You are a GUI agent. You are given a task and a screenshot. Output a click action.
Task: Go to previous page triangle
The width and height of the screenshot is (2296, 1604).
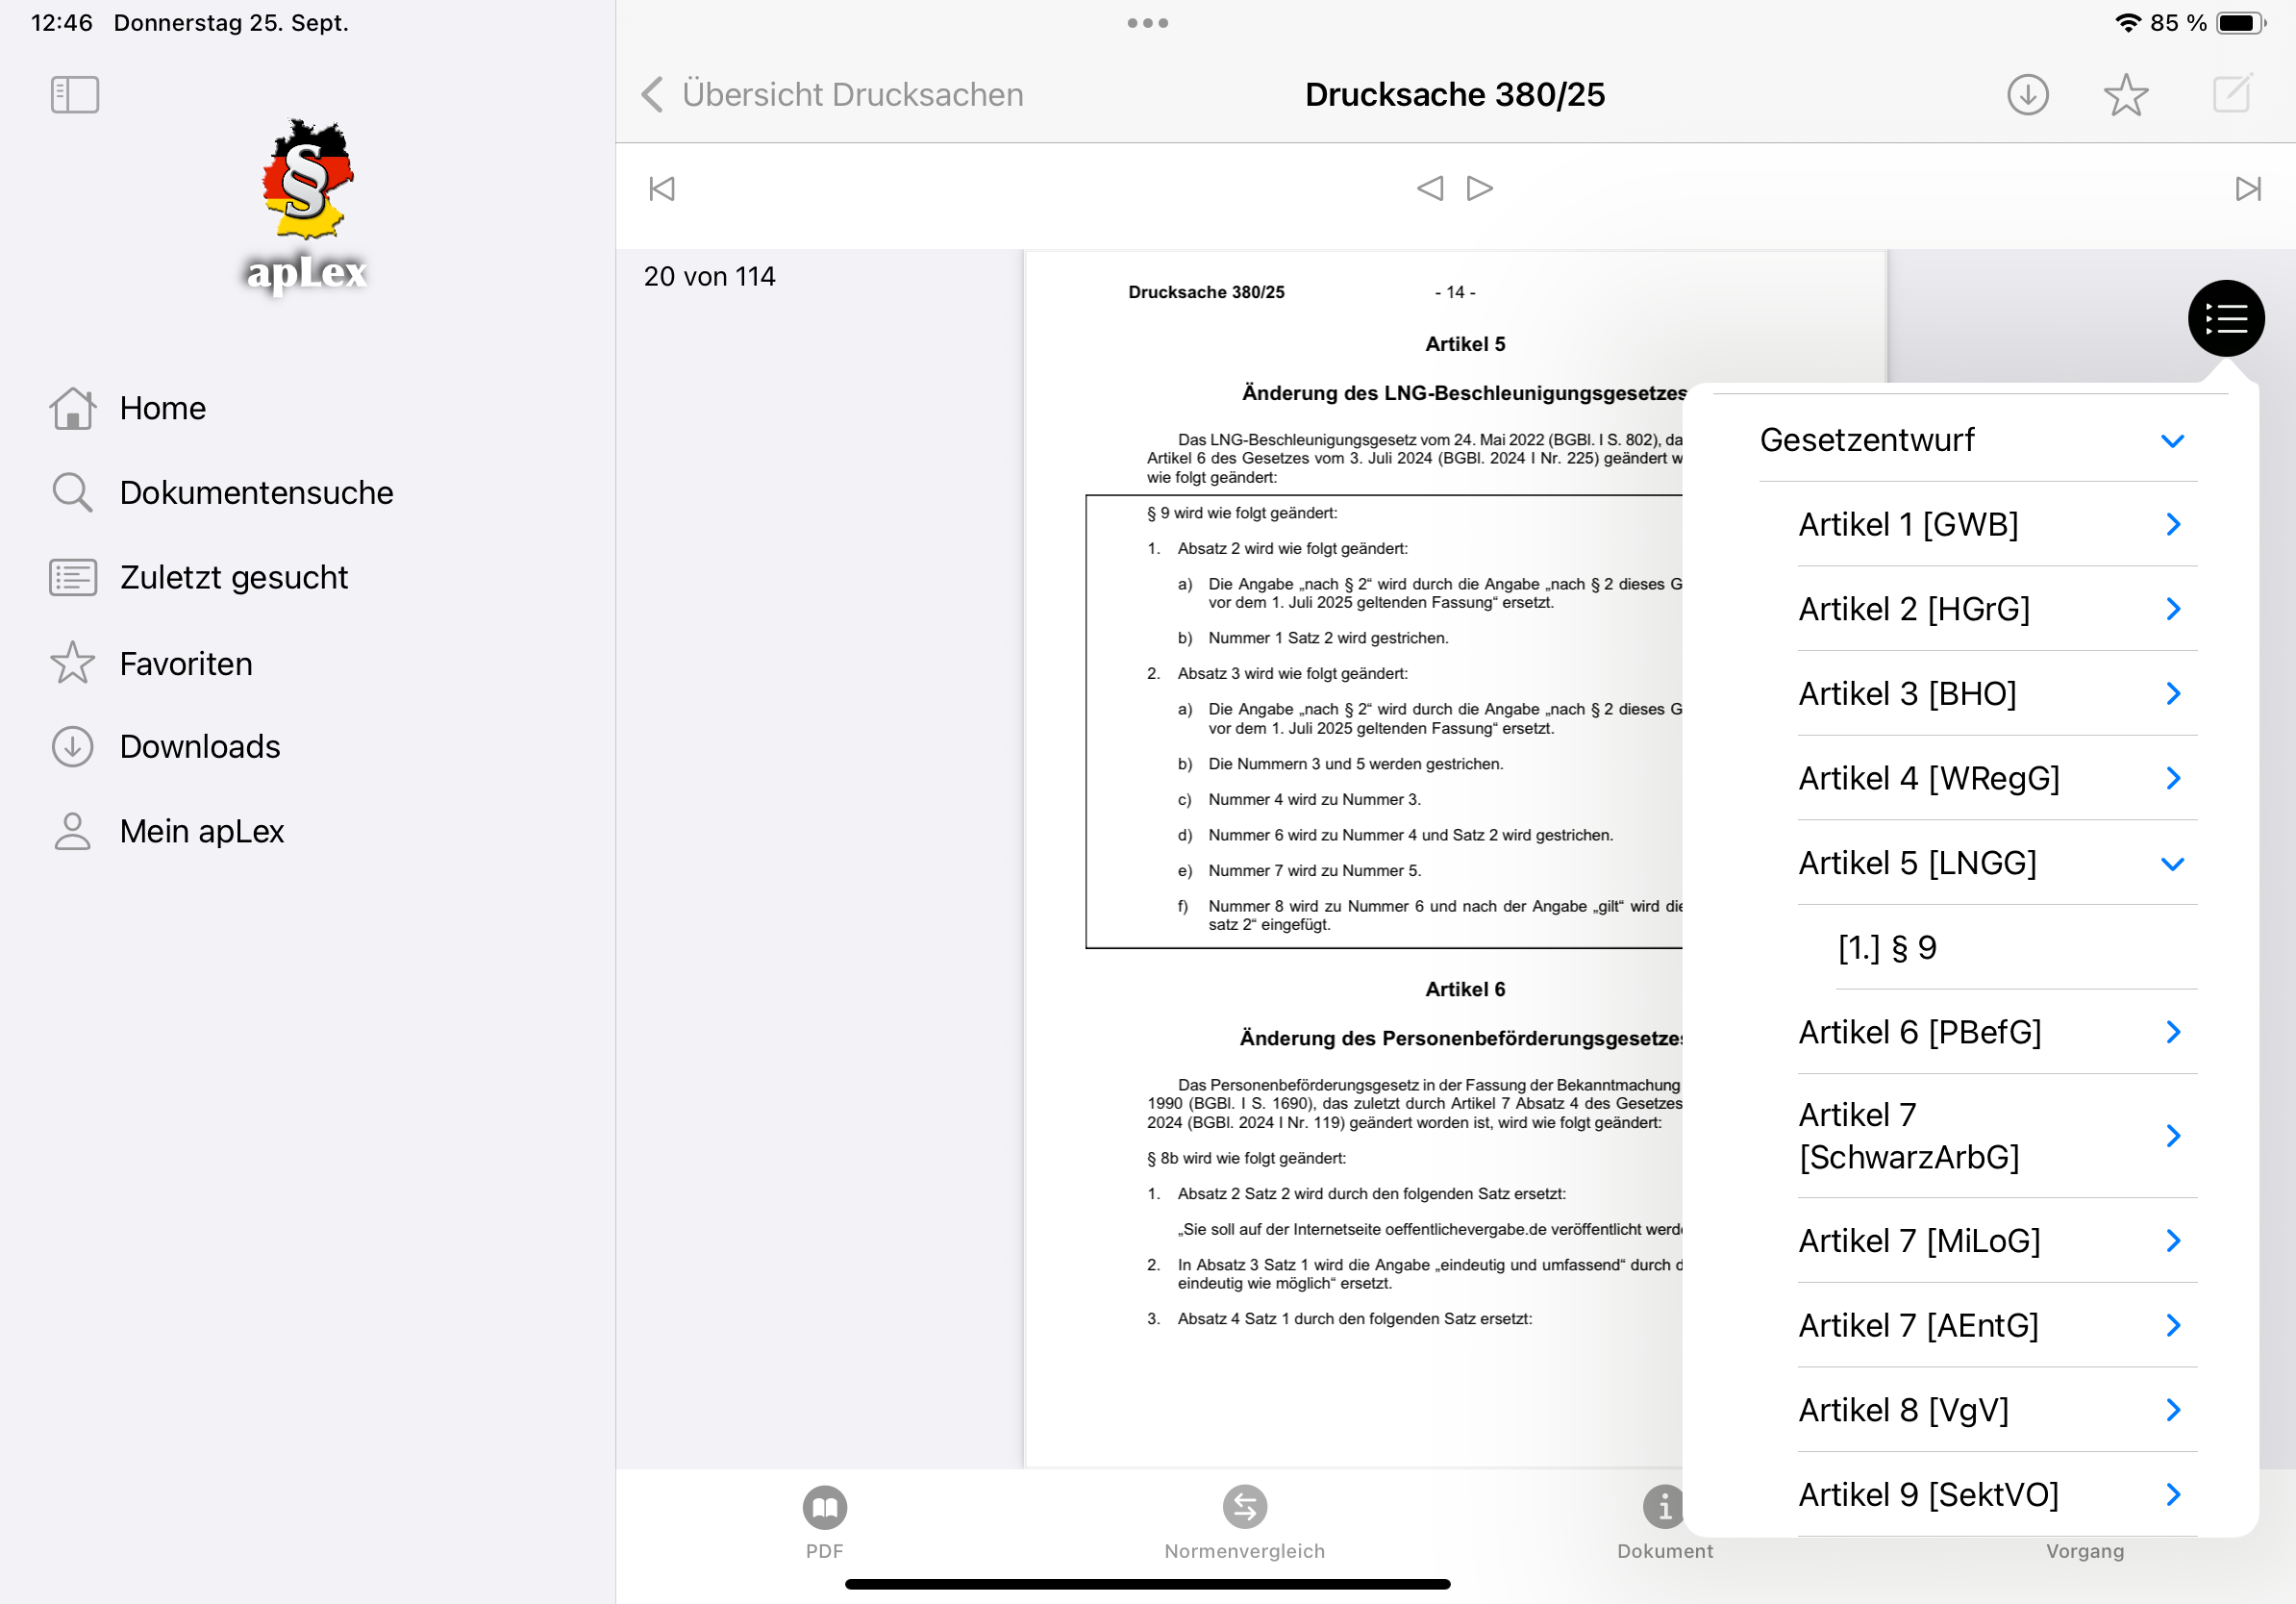point(1430,188)
